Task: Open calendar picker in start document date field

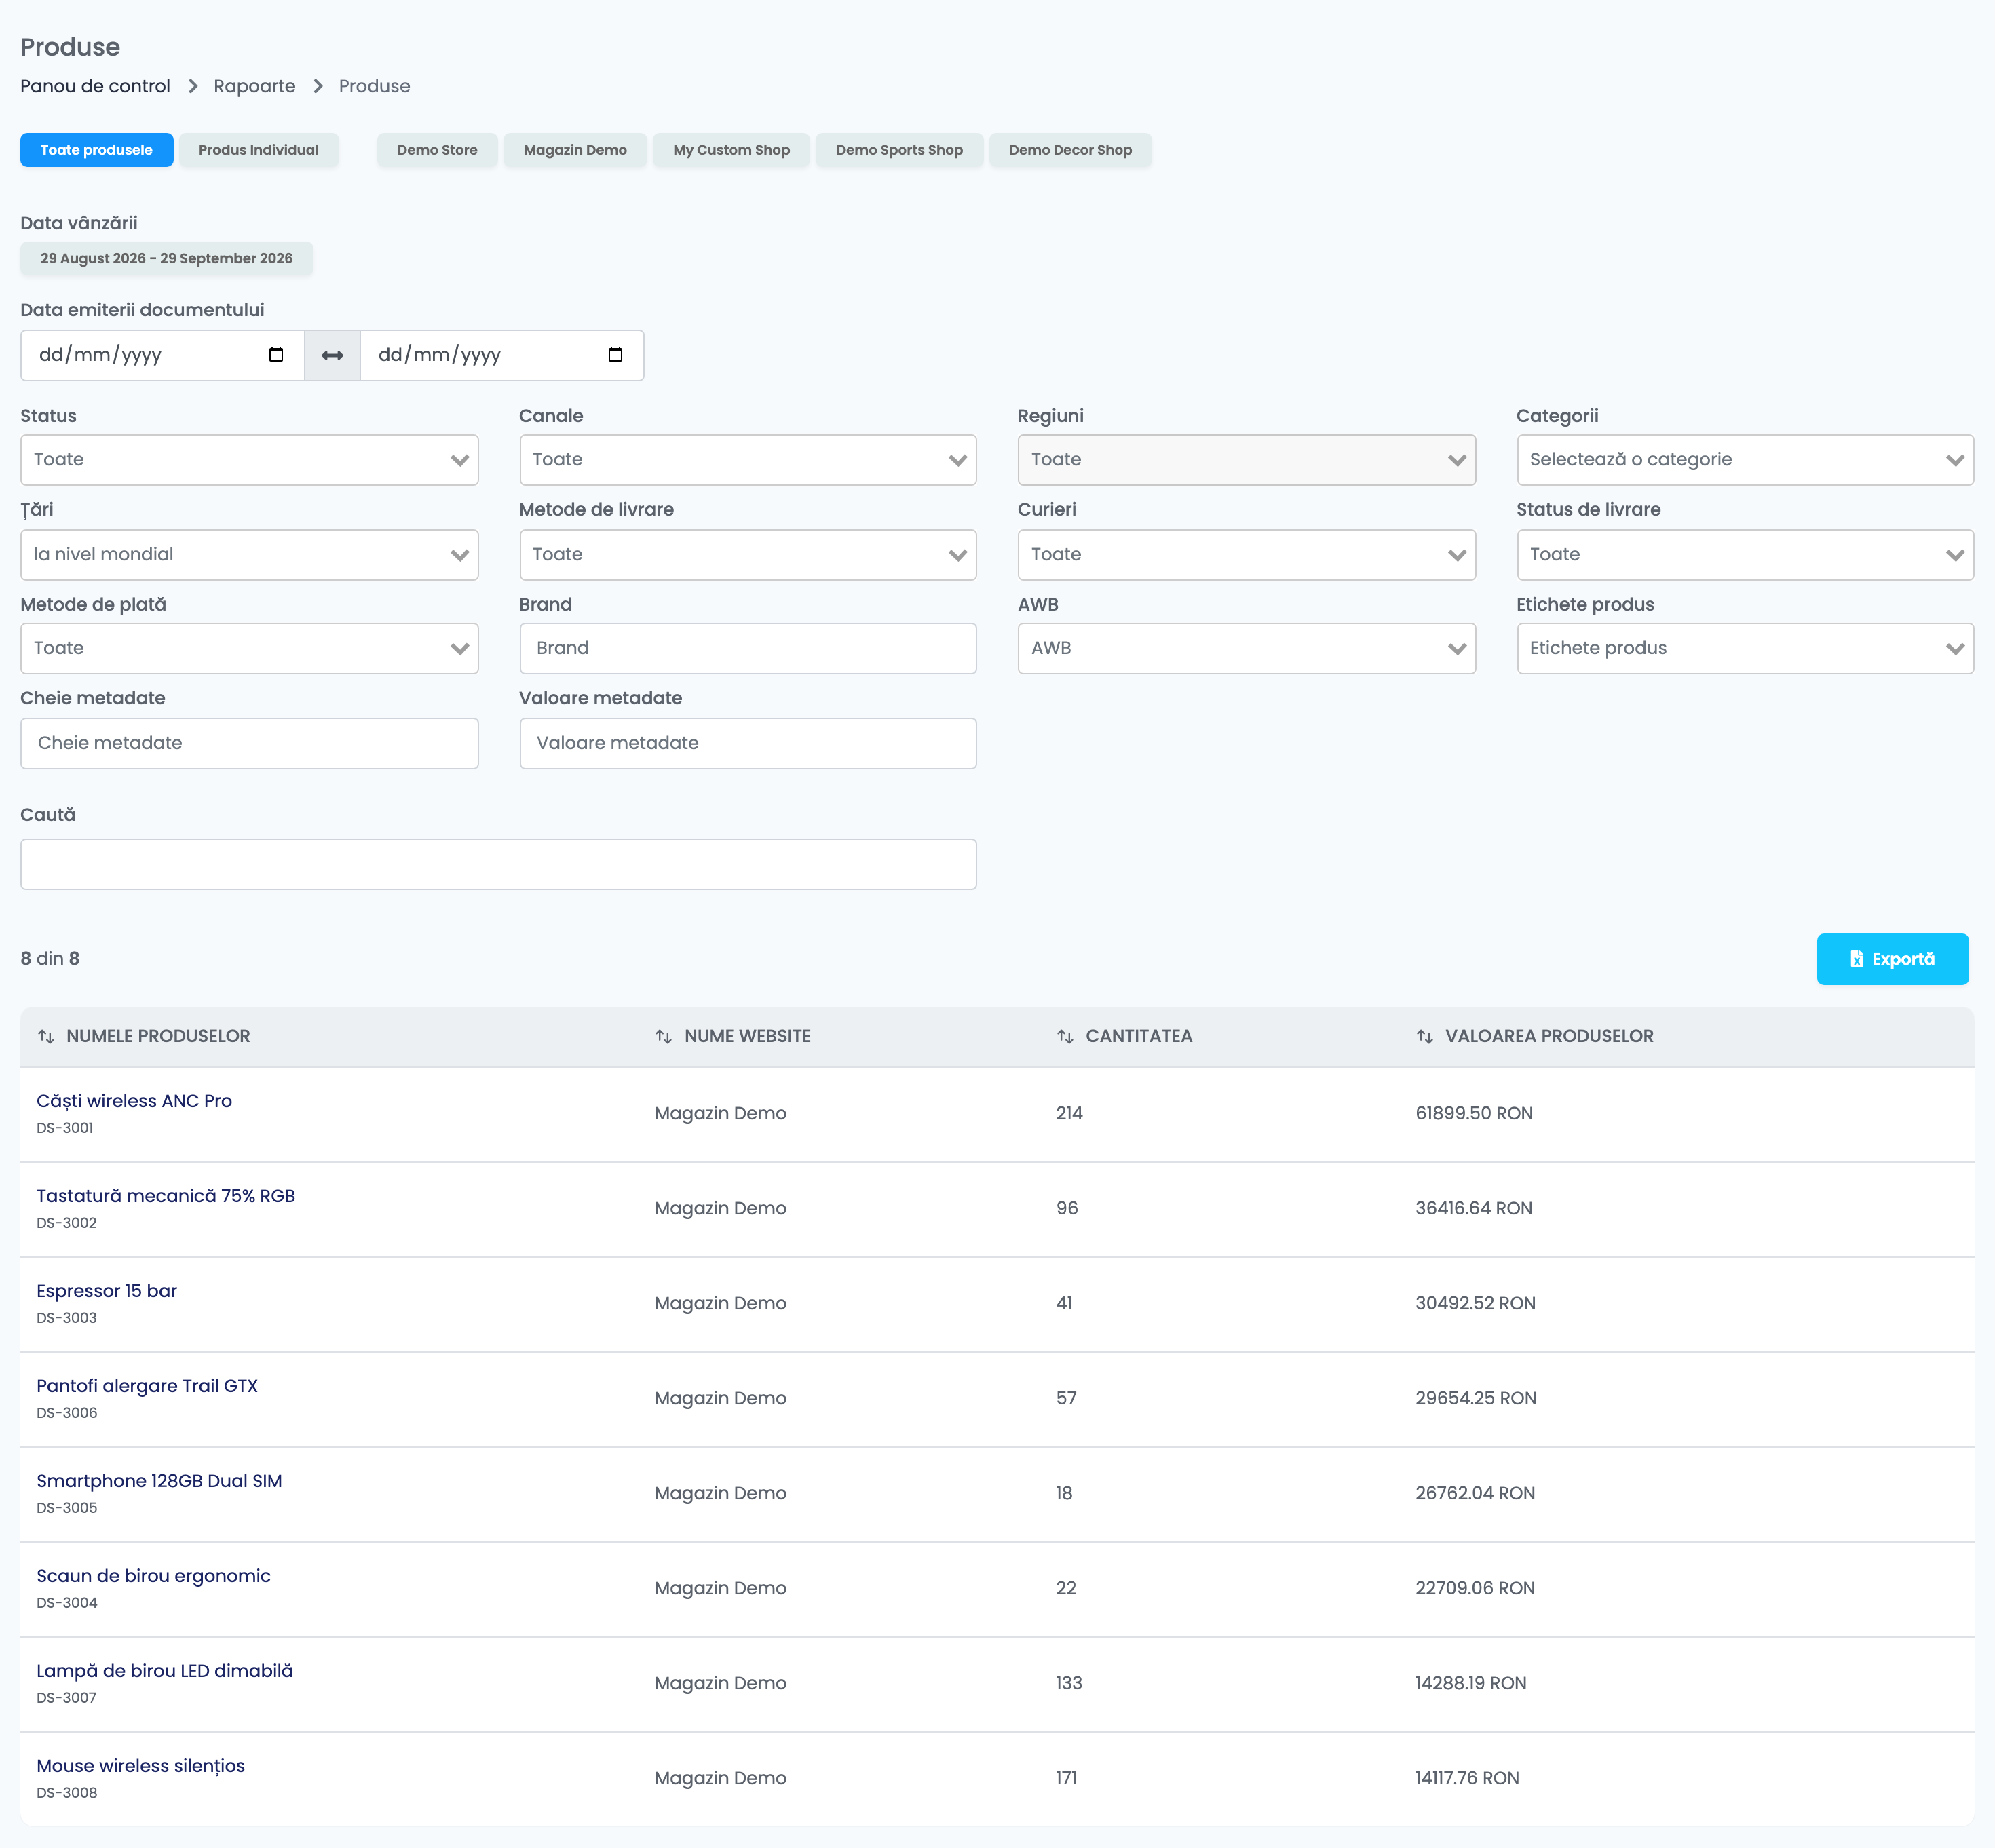Action: tap(276, 355)
